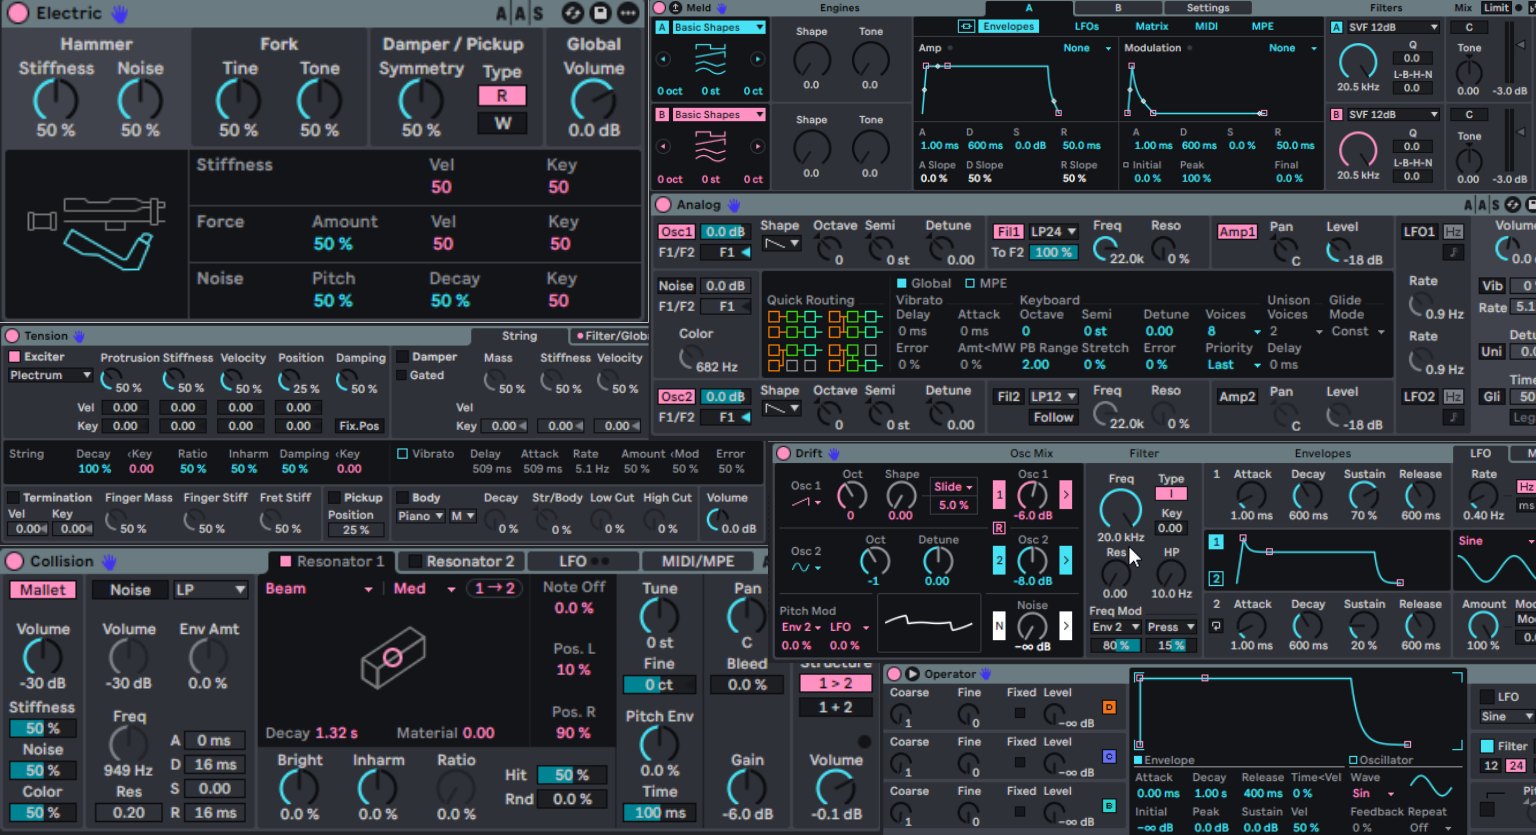The width and height of the screenshot is (1536, 835).
Task: Click the Drift filter Freq knob
Action: tap(1120, 509)
